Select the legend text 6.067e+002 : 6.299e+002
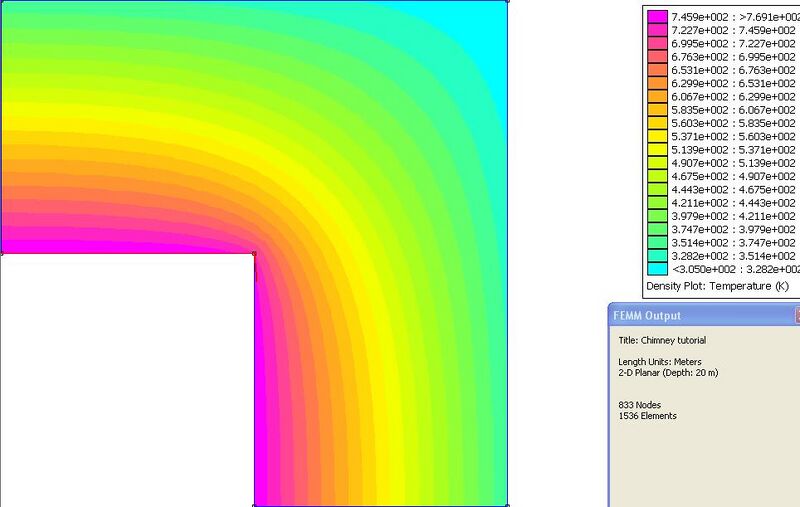The image size is (800, 507). click(733, 96)
